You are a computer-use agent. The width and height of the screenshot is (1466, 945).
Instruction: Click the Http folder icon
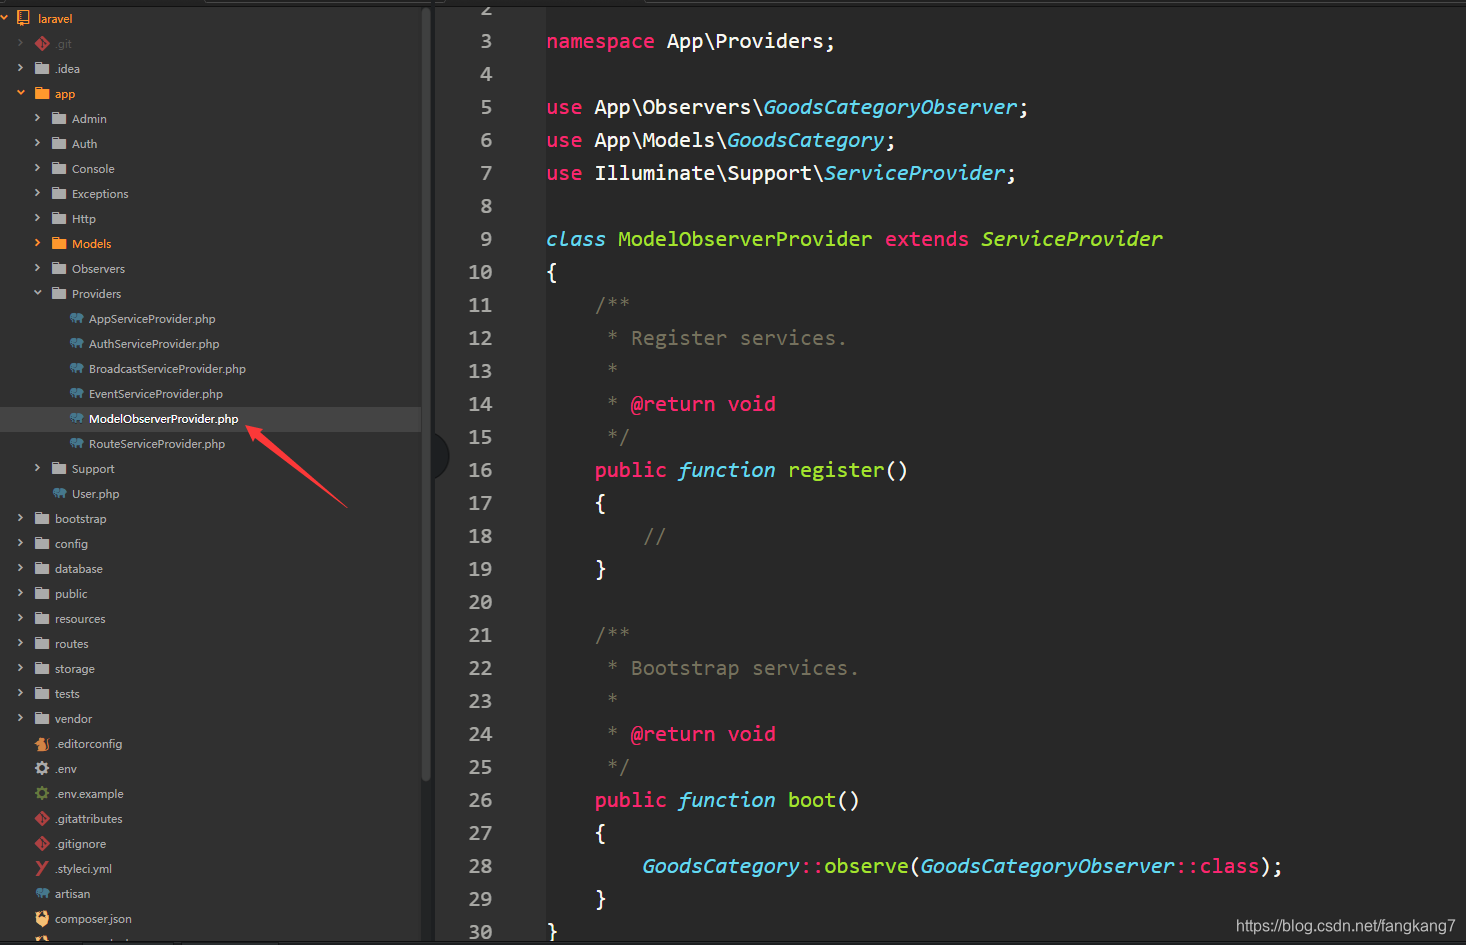[59, 218]
